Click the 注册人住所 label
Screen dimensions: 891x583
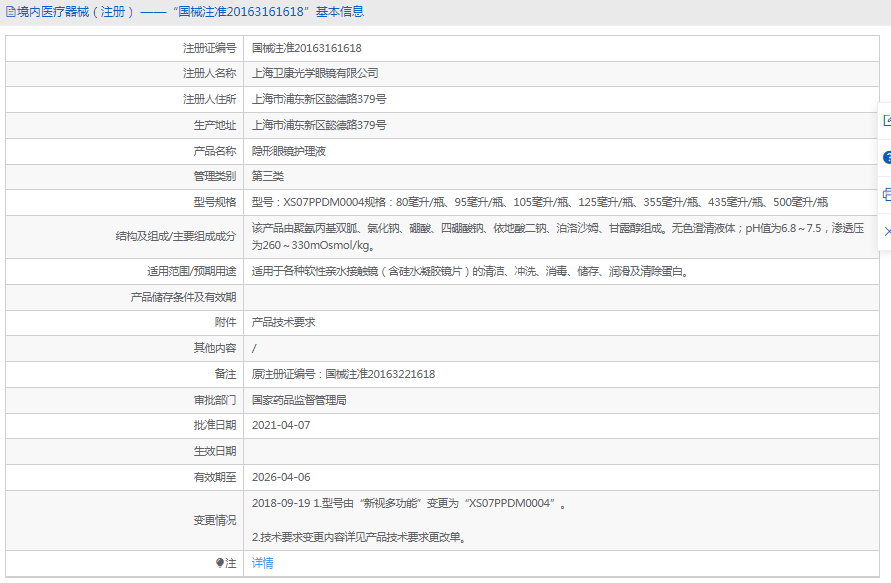pyautogui.click(x=209, y=99)
